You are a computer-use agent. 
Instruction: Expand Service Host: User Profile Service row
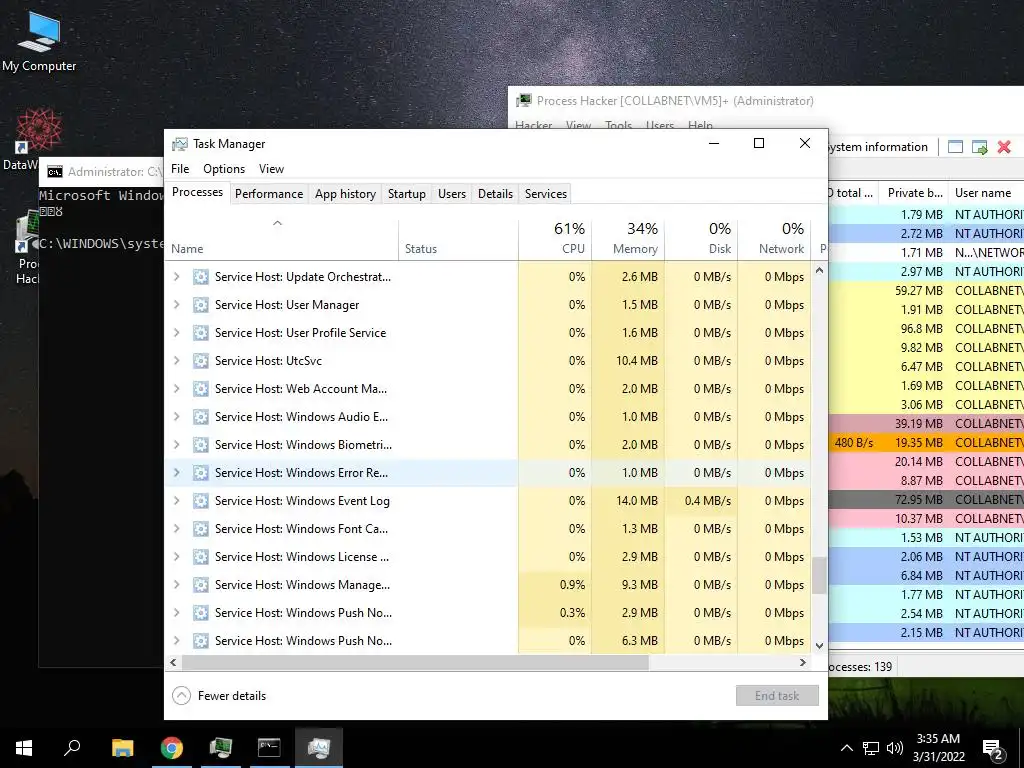(x=176, y=333)
